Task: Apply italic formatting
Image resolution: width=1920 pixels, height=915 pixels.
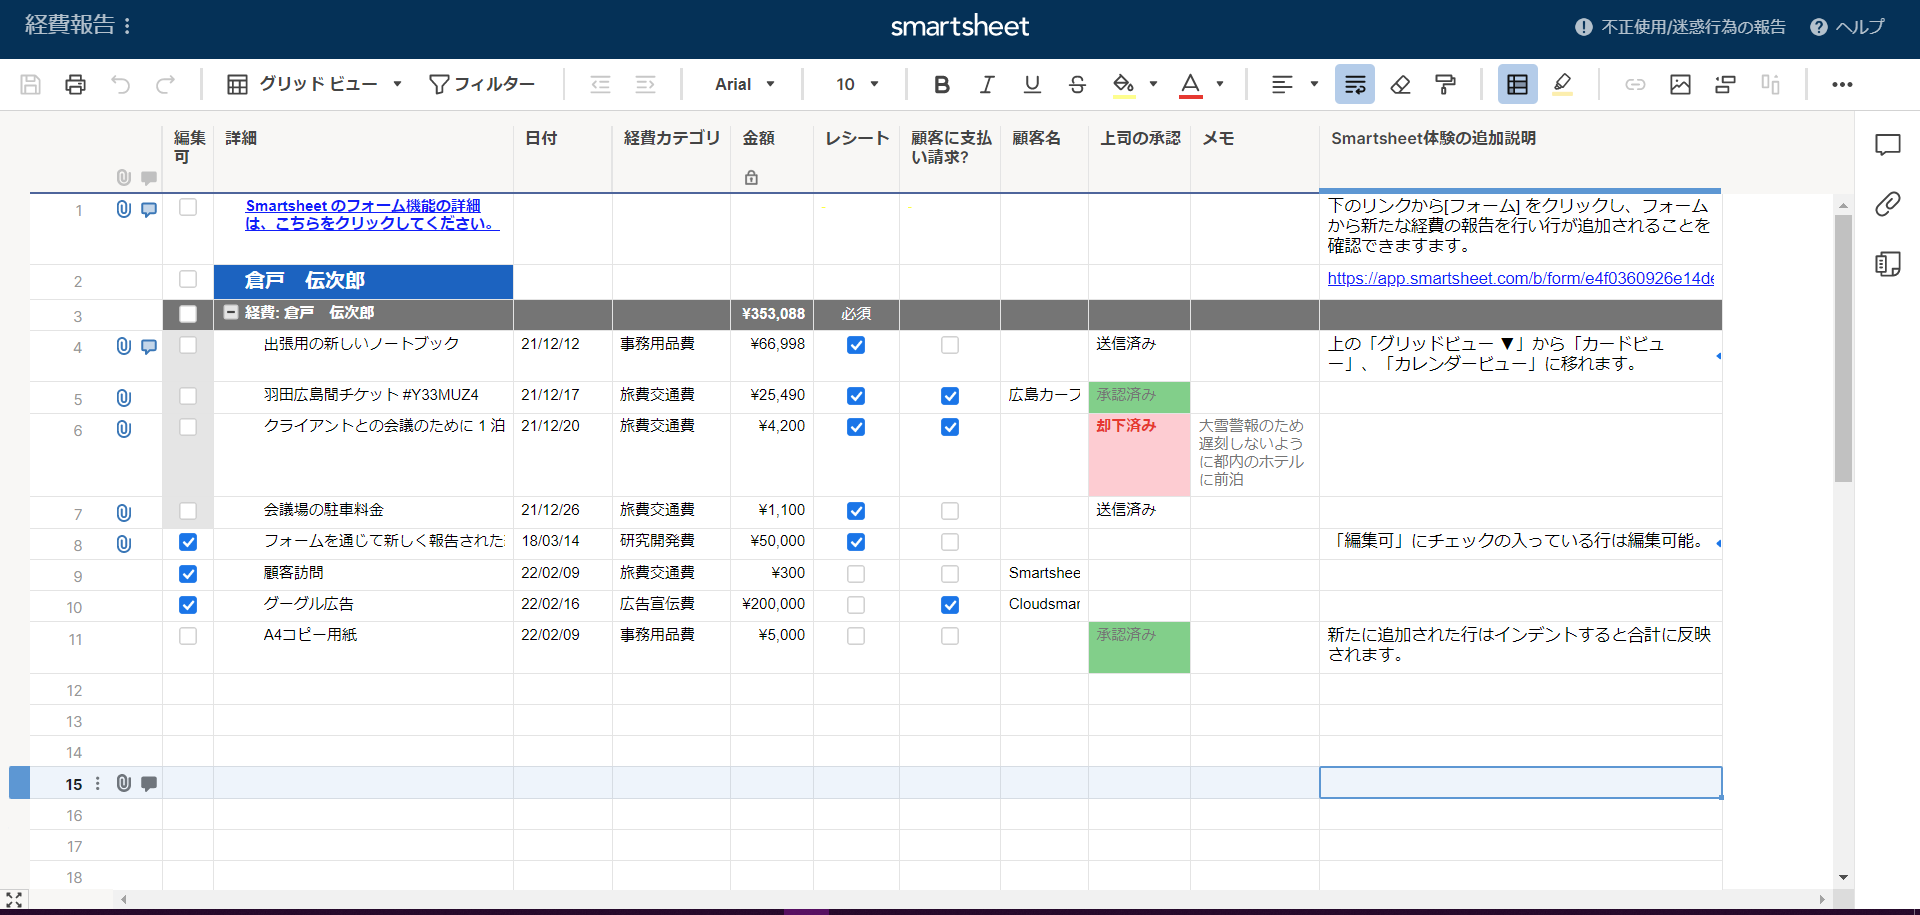Action: tap(986, 84)
